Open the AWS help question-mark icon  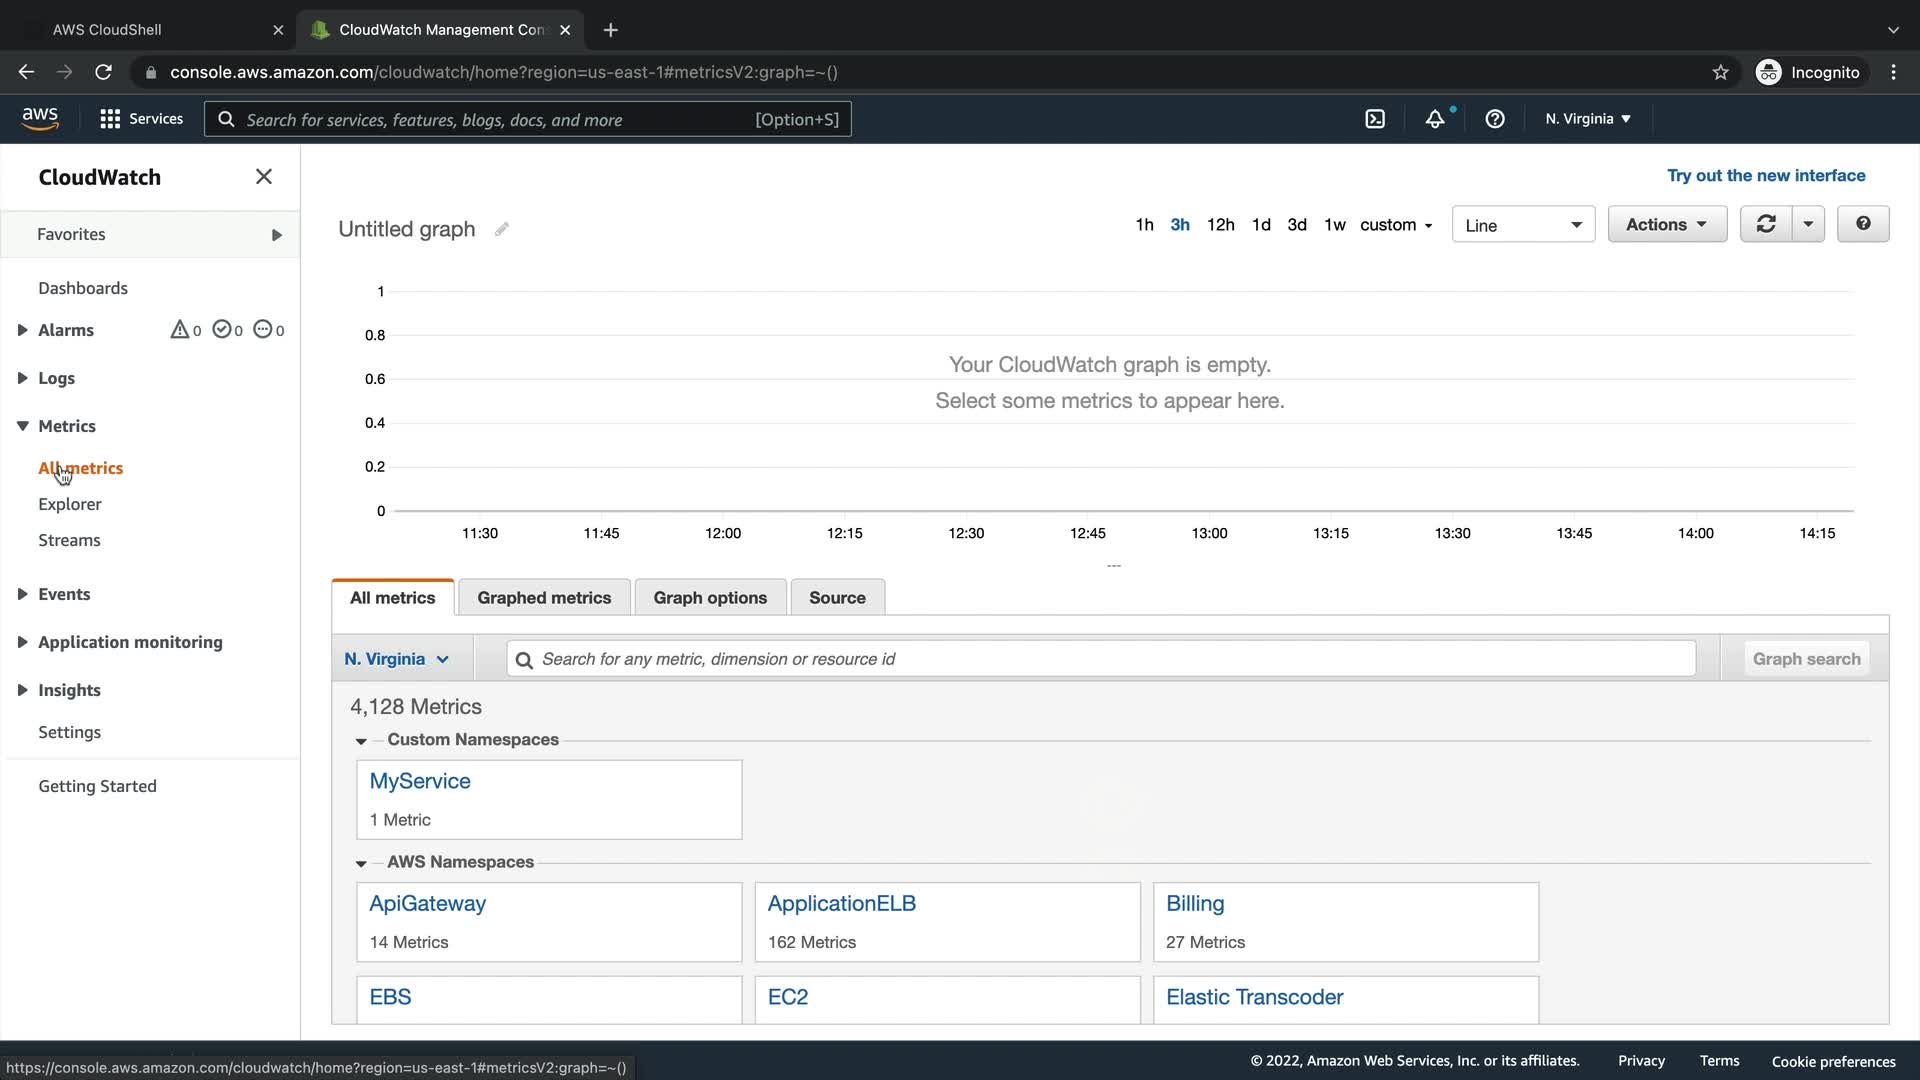tap(1495, 119)
